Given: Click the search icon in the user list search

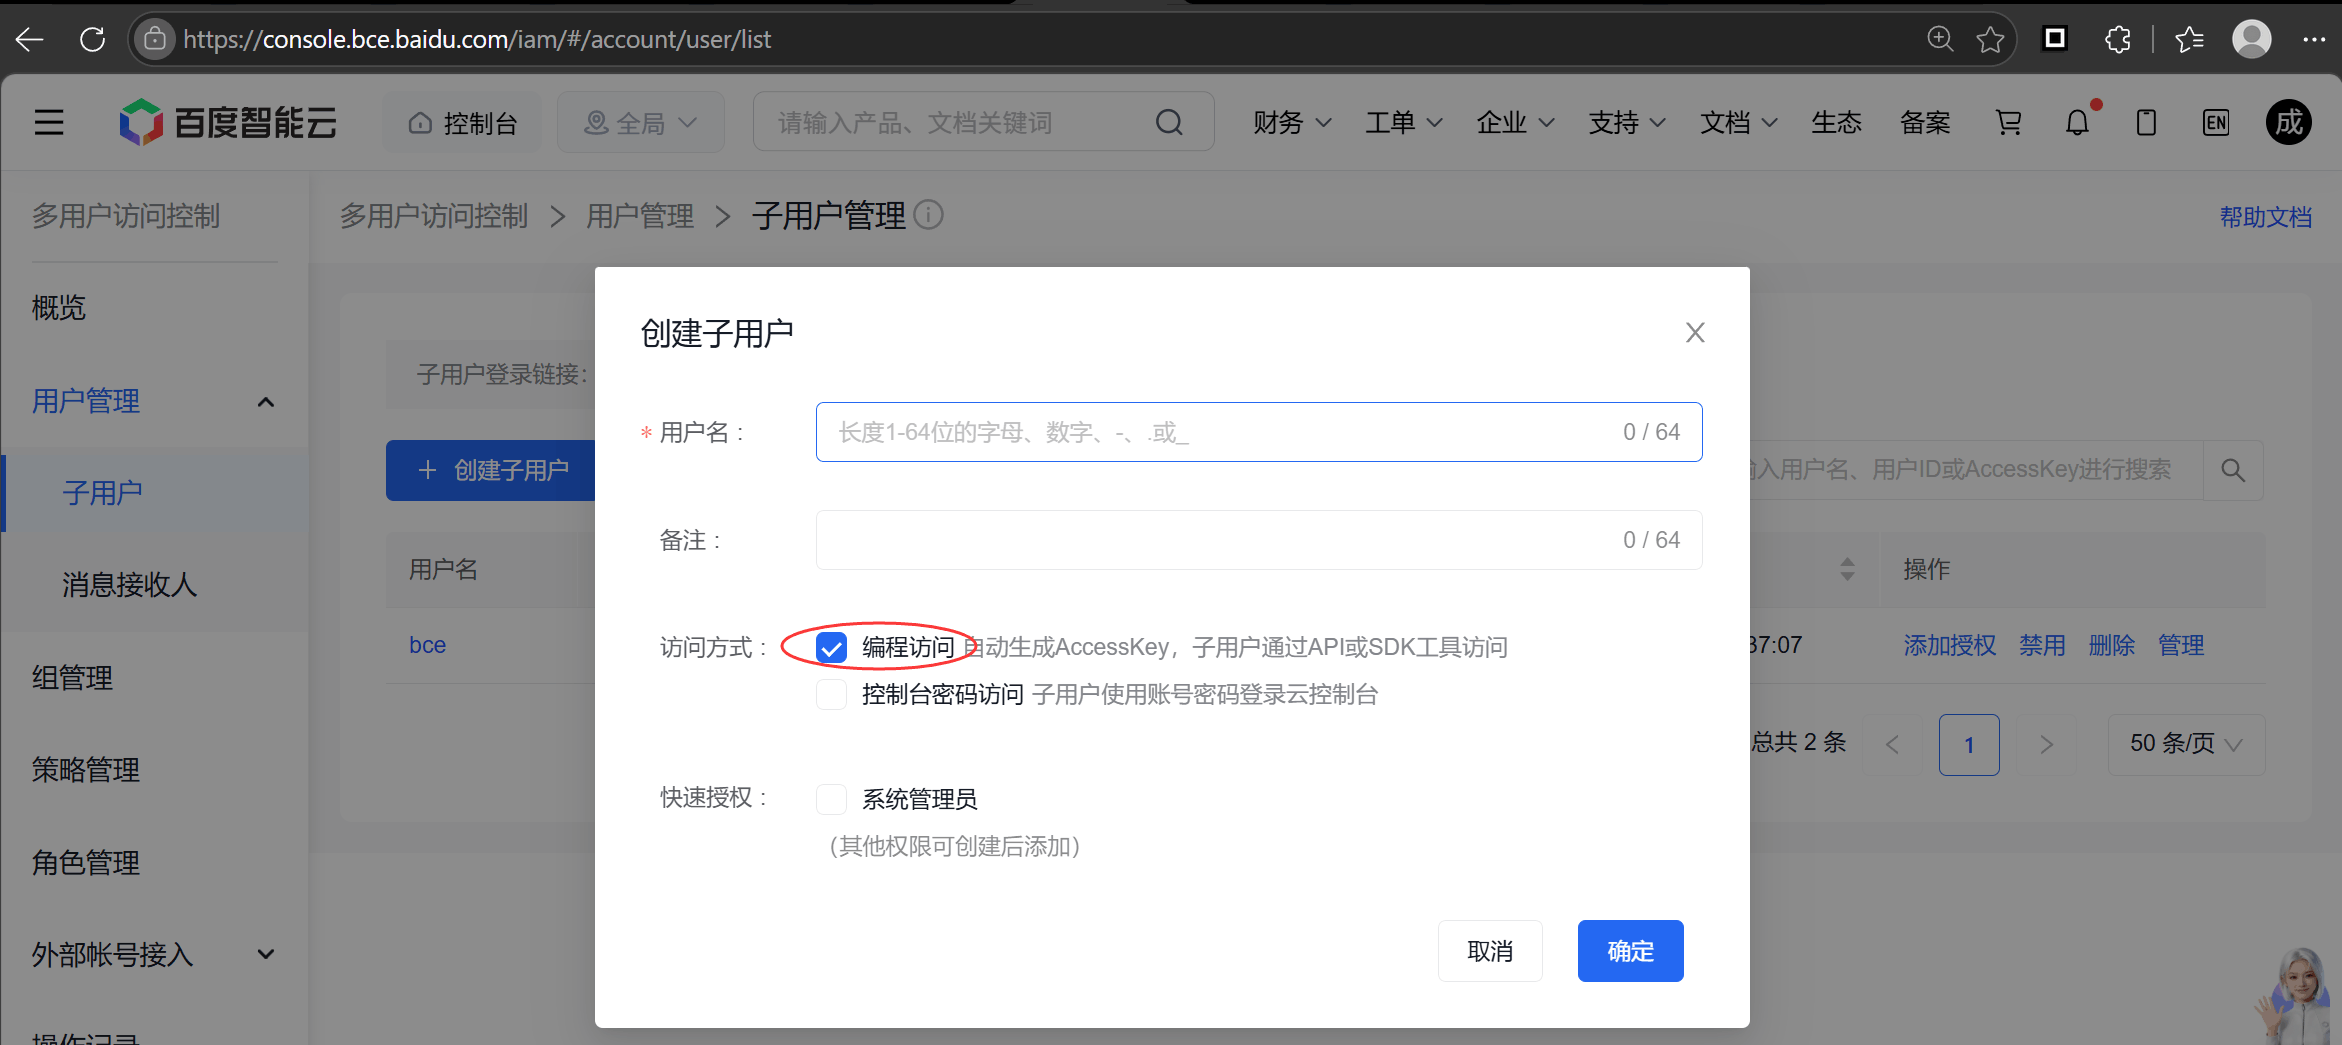Looking at the screenshot, I should [2233, 469].
